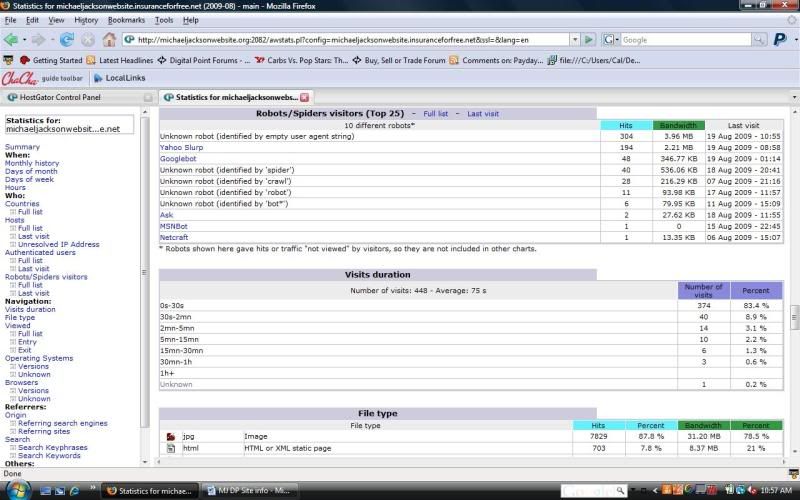Image resolution: width=800 pixels, height=500 pixels.
Task: Open the Help menu
Action: pos(190,20)
